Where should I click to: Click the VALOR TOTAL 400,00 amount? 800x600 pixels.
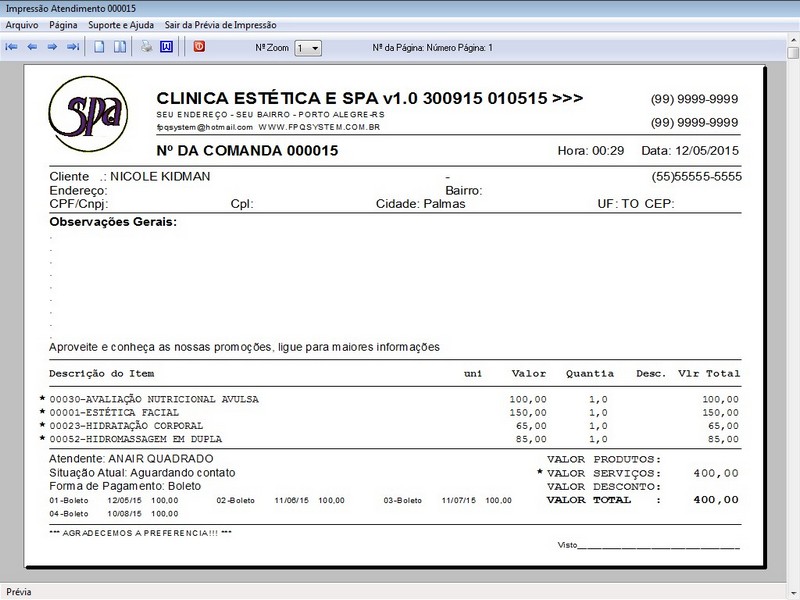[x=716, y=500]
